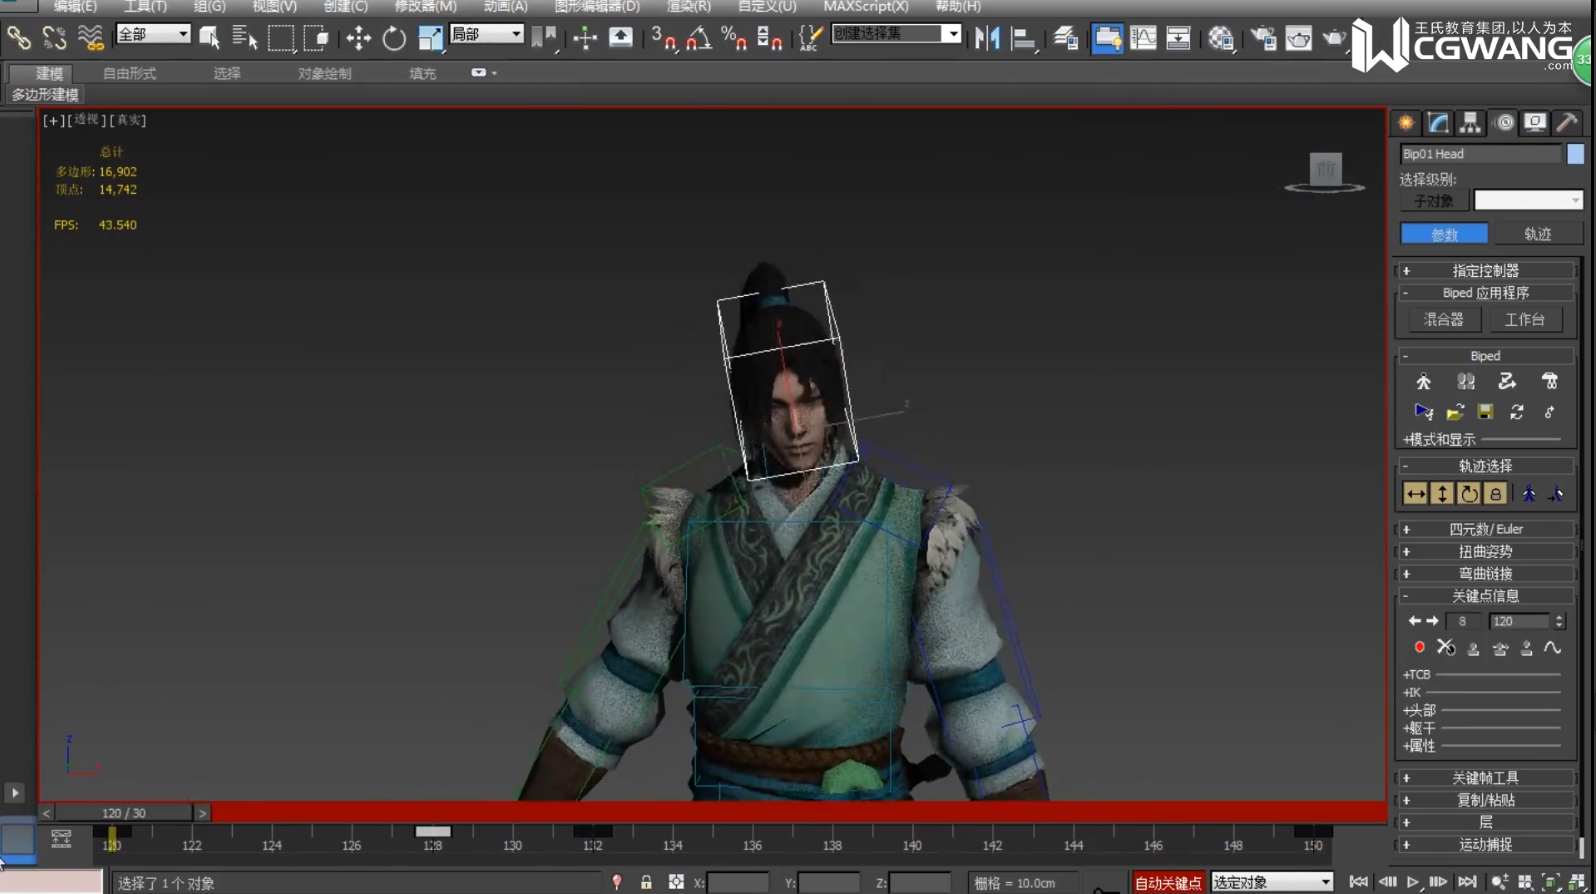1596x894 pixels.
Task: Open the Create command panel tab
Action: (x=1406, y=123)
